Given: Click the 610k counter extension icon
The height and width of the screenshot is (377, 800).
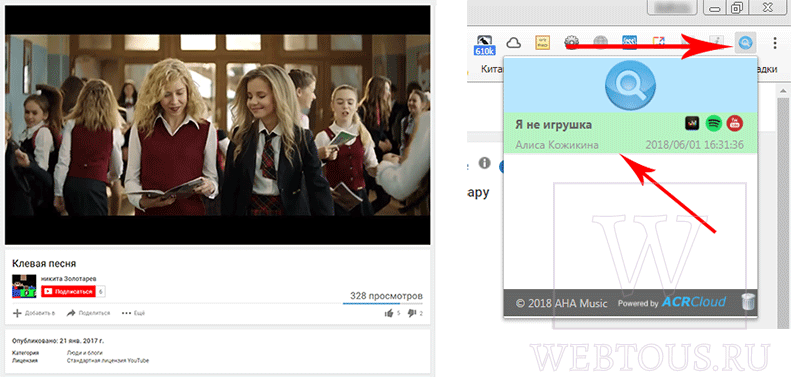Looking at the screenshot, I should [x=485, y=45].
